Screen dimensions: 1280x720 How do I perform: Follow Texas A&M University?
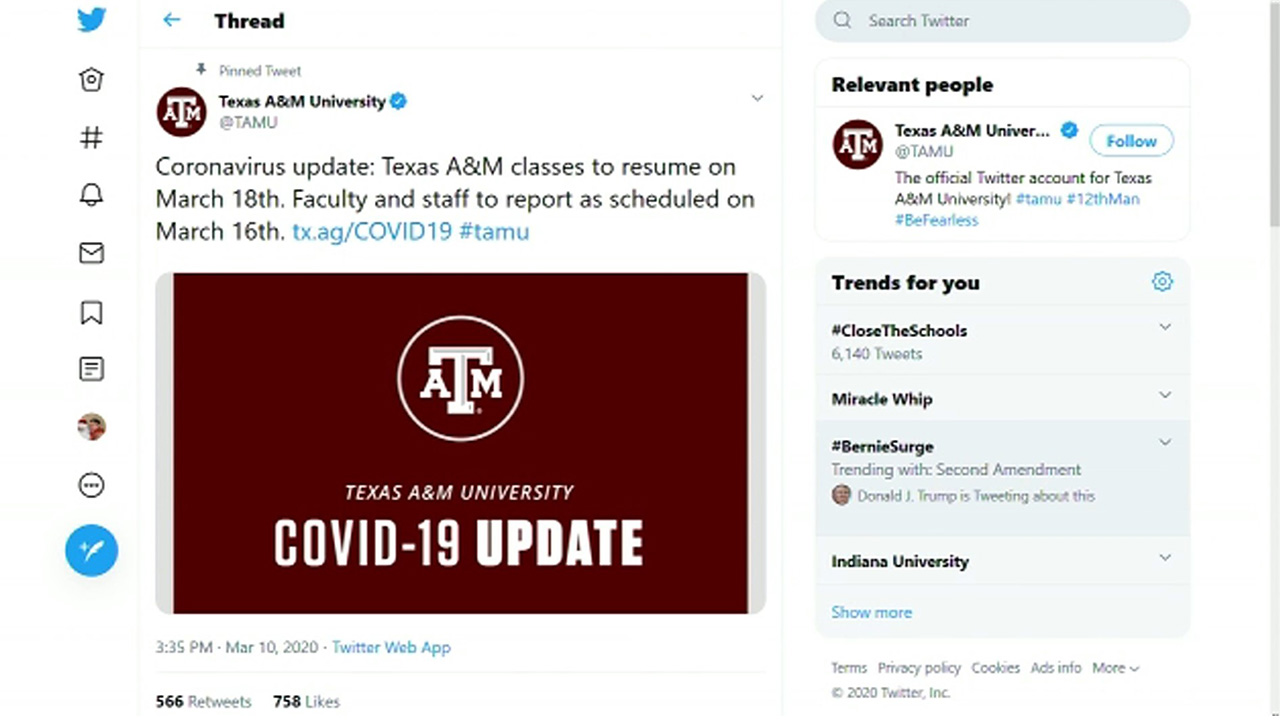[1131, 141]
